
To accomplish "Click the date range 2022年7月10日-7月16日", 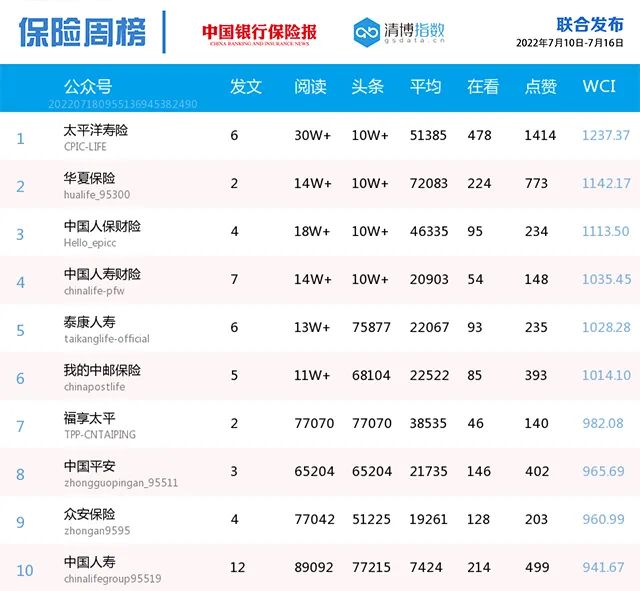I will click(570, 43).
